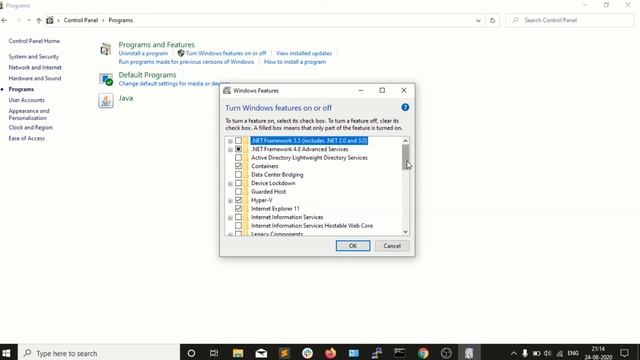The width and height of the screenshot is (640, 360).
Task: Click battery icon in system tray
Action: [536, 353]
